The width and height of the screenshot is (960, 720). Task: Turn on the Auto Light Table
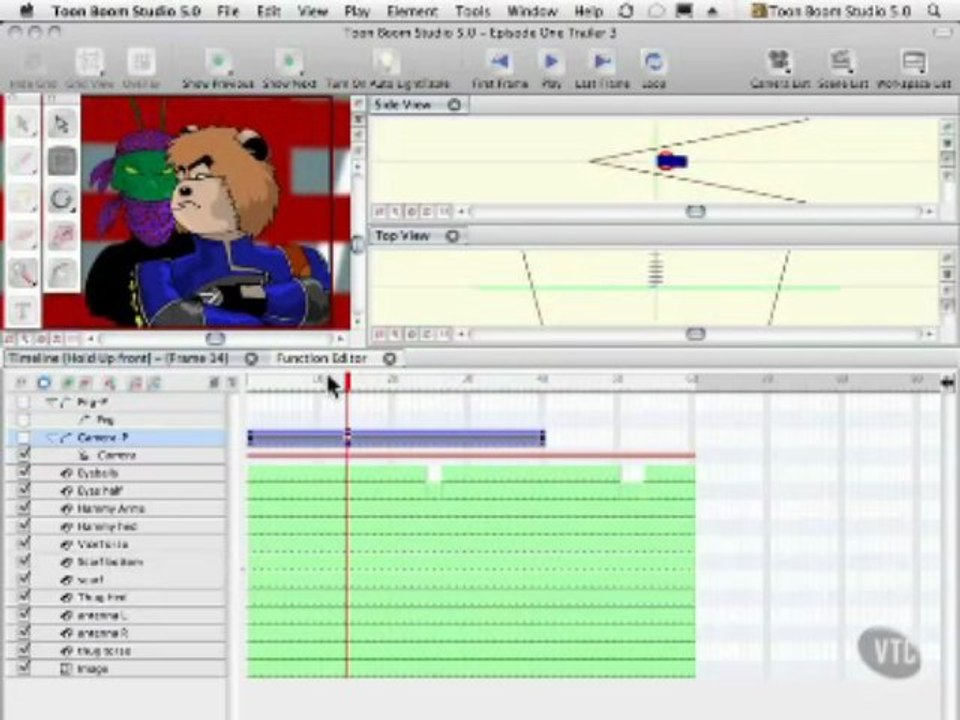tap(386, 62)
